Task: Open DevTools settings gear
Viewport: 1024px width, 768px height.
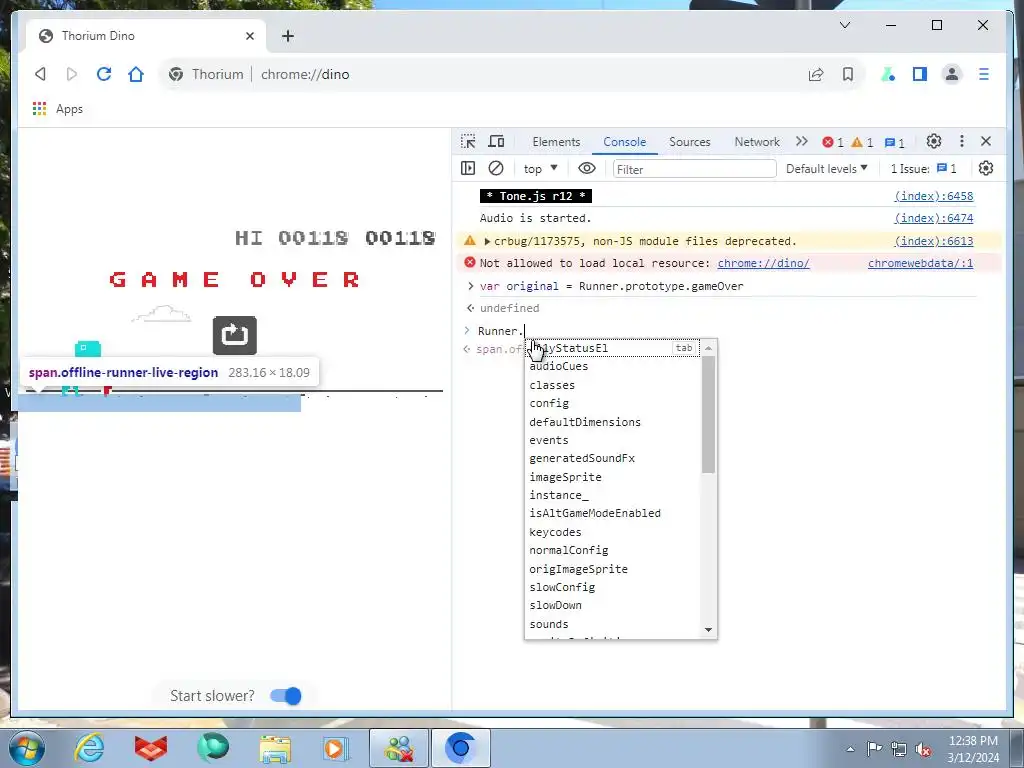Action: point(934,141)
